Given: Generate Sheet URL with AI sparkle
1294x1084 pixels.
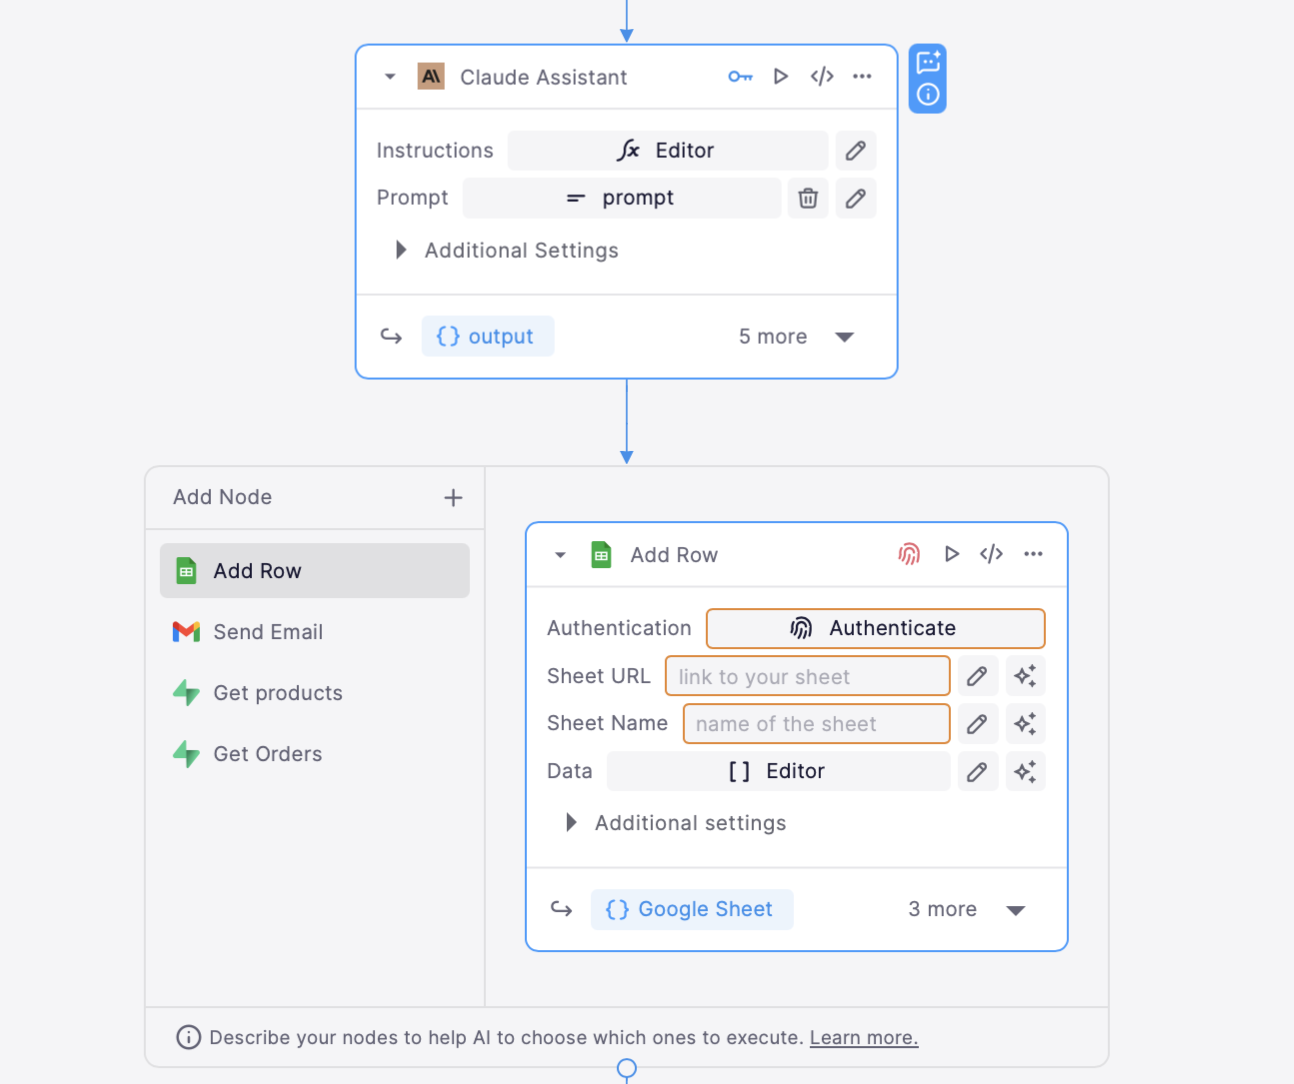Looking at the screenshot, I should 1025,676.
